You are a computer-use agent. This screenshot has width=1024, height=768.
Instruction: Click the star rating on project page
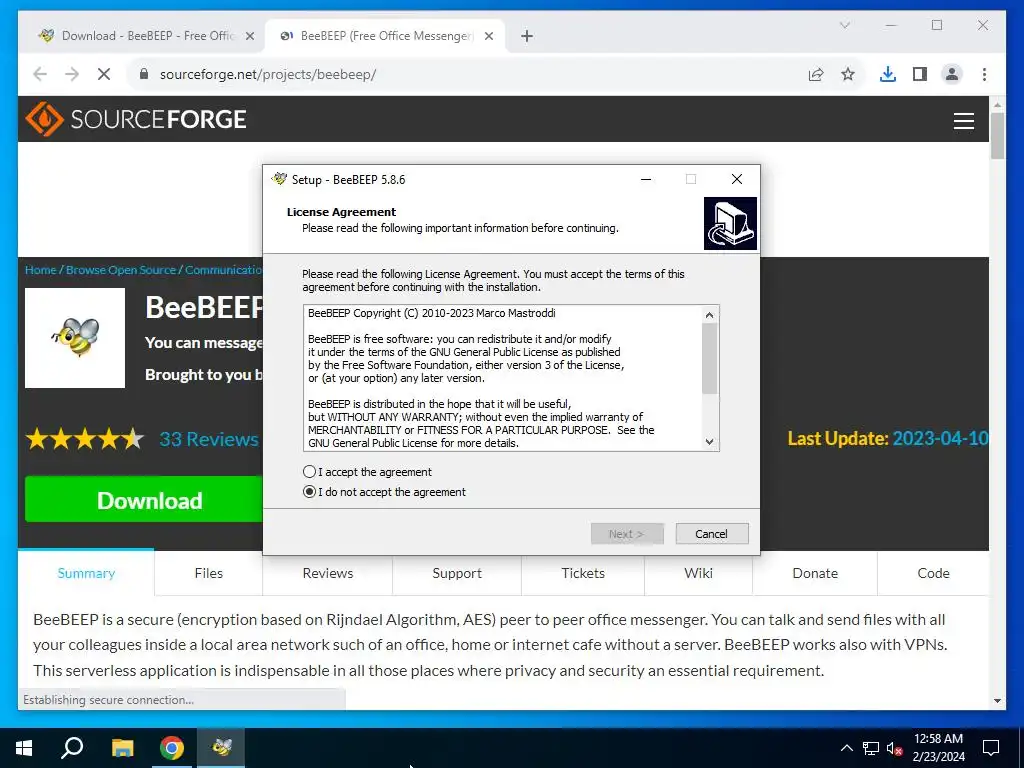(85, 439)
